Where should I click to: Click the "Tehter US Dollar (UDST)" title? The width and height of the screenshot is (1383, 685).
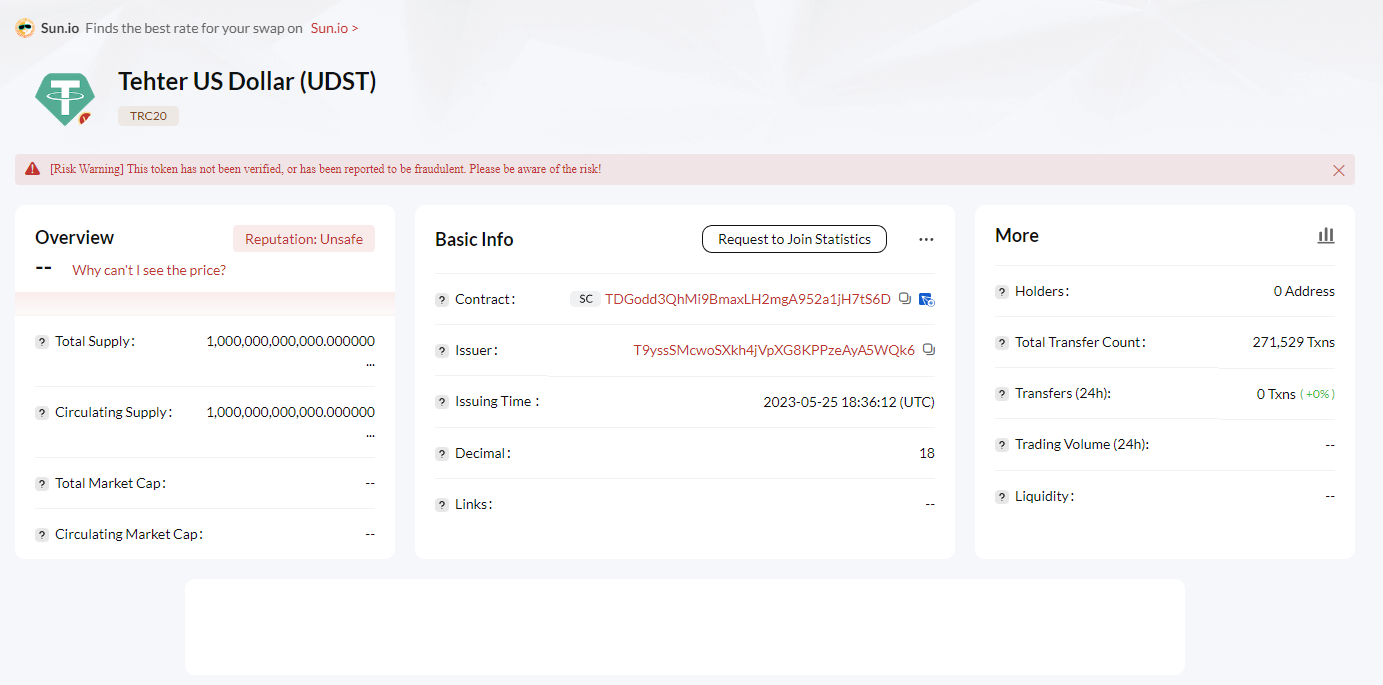pyautogui.click(x=247, y=81)
